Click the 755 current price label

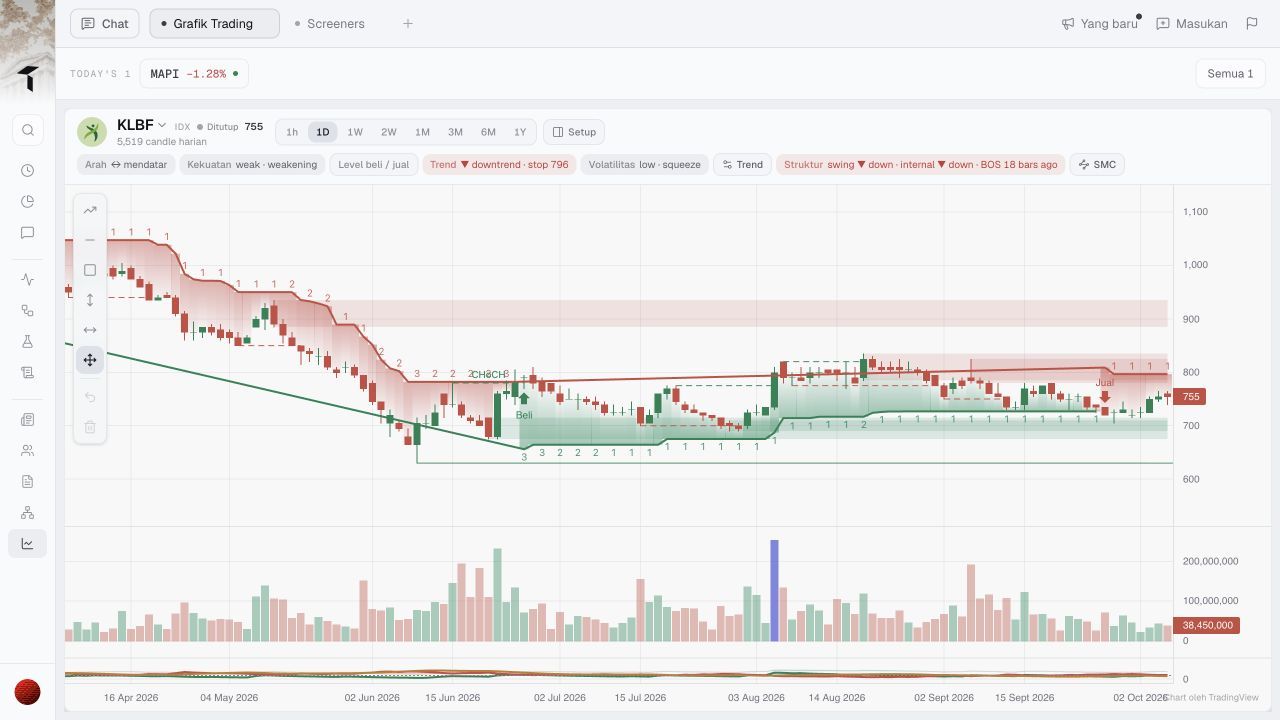(x=1191, y=397)
